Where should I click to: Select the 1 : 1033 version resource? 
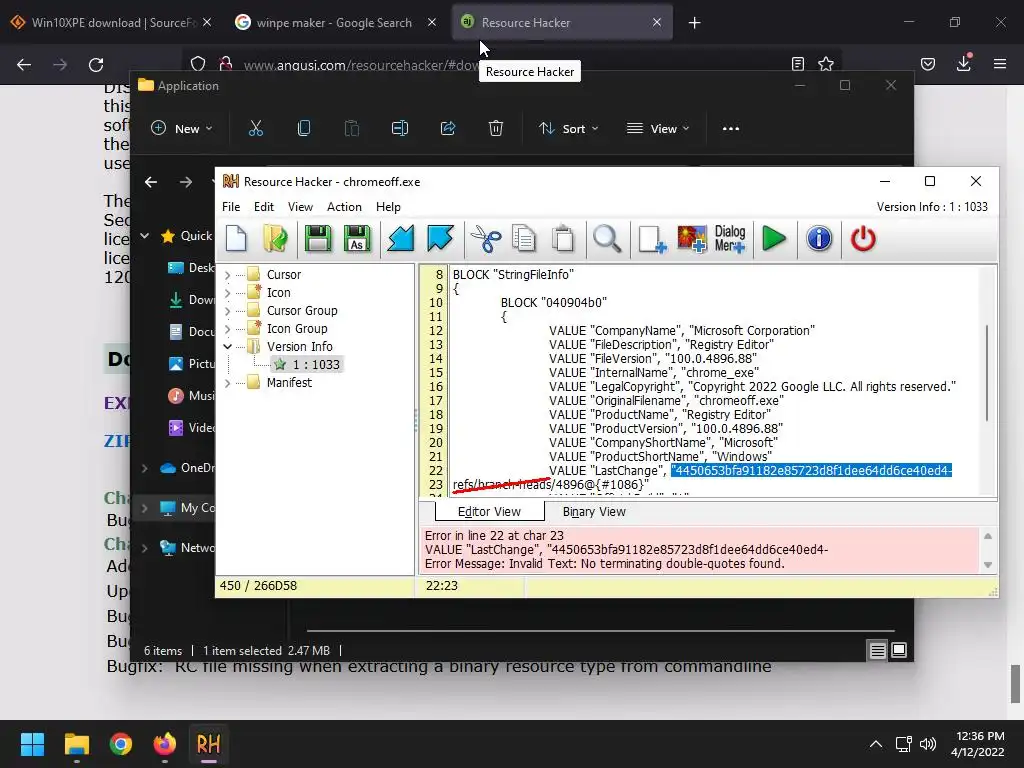[307, 364]
